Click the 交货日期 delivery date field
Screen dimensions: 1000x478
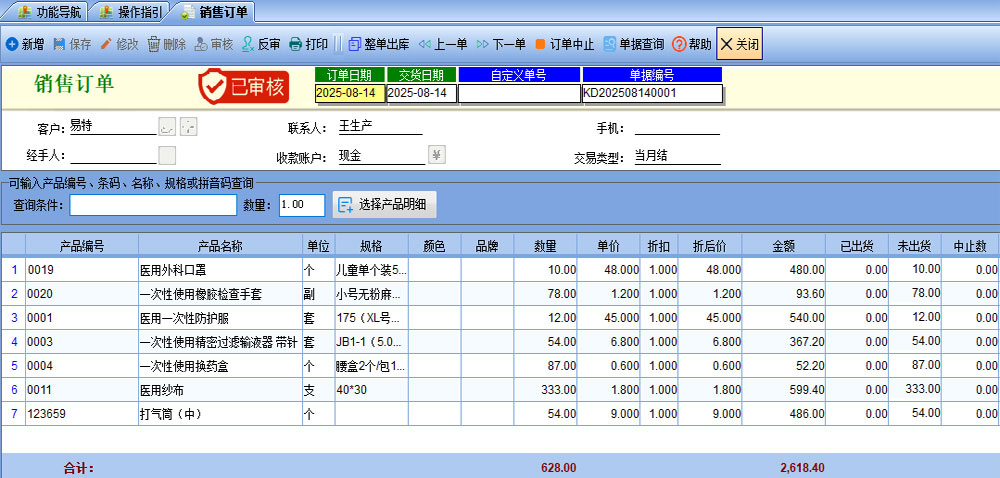[421, 93]
